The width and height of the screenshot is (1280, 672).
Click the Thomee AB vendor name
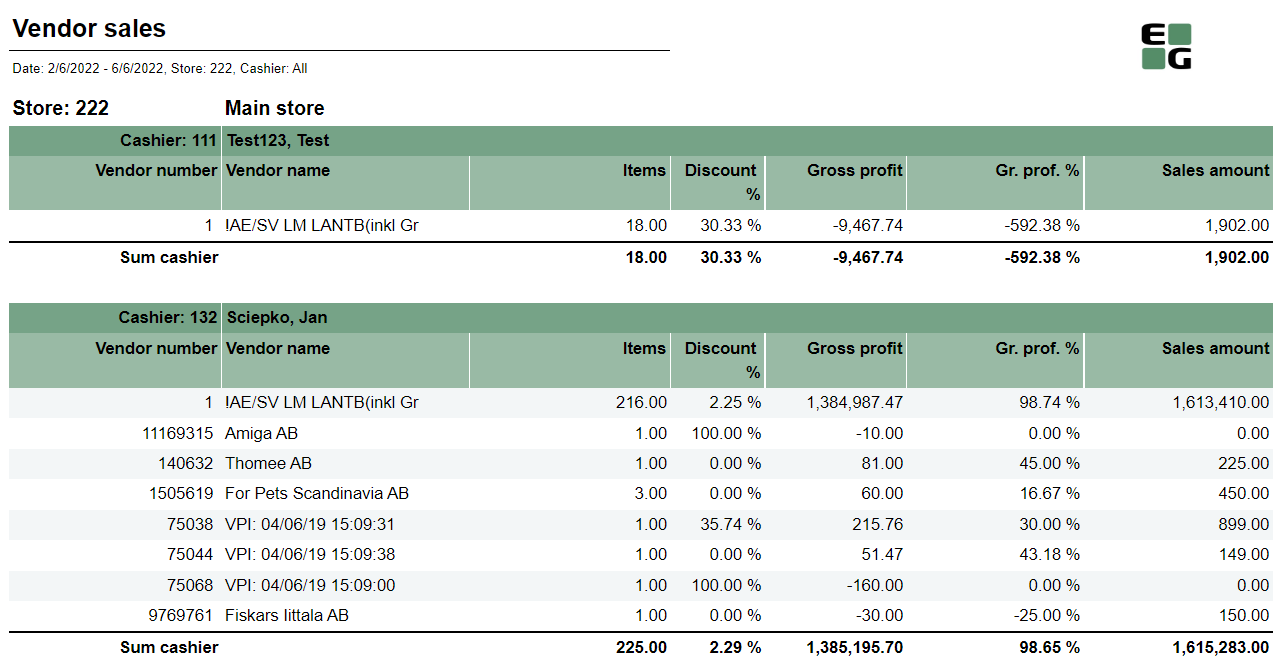pos(268,463)
